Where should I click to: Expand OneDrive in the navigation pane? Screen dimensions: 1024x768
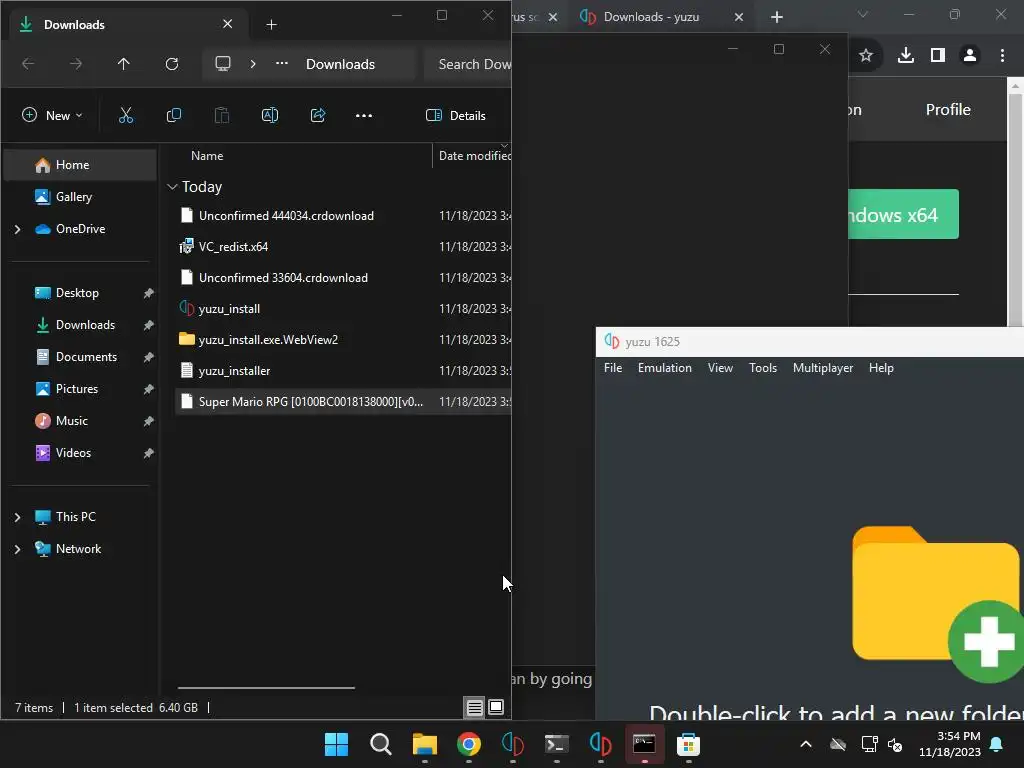click(x=18, y=229)
